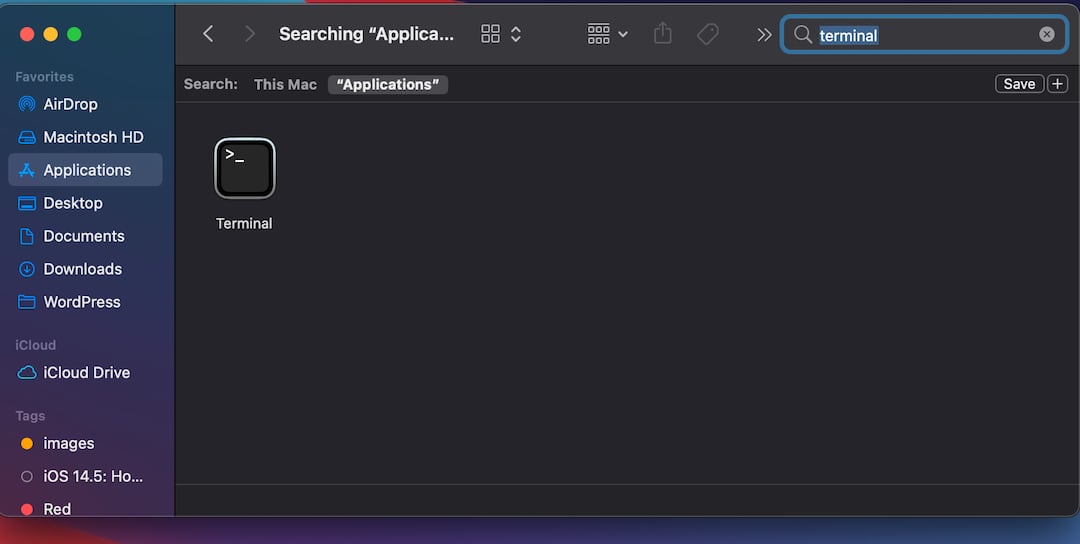Open AirDrop in the sidebar

[x=70, y=104]
